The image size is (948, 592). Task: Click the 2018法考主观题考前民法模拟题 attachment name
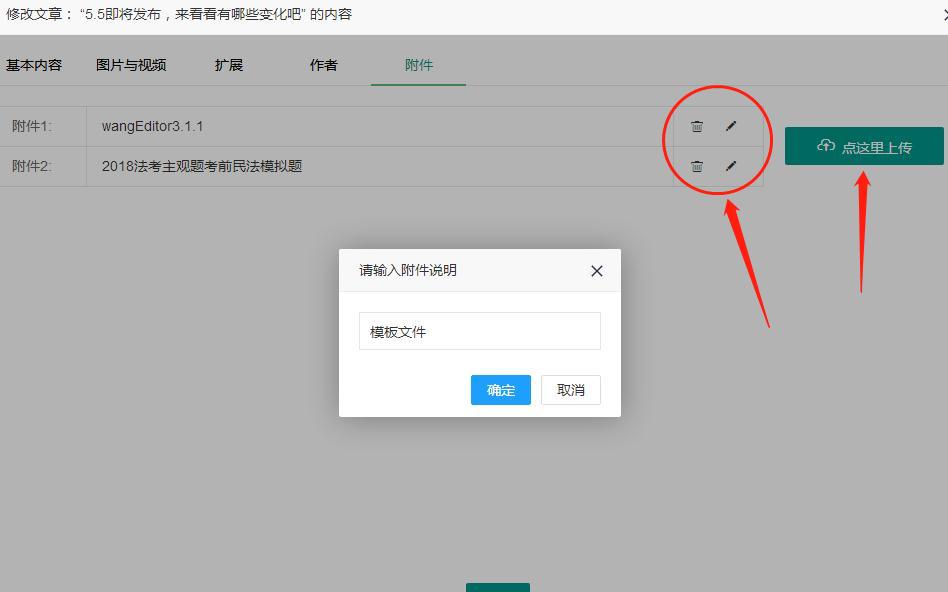pos(202,166)
